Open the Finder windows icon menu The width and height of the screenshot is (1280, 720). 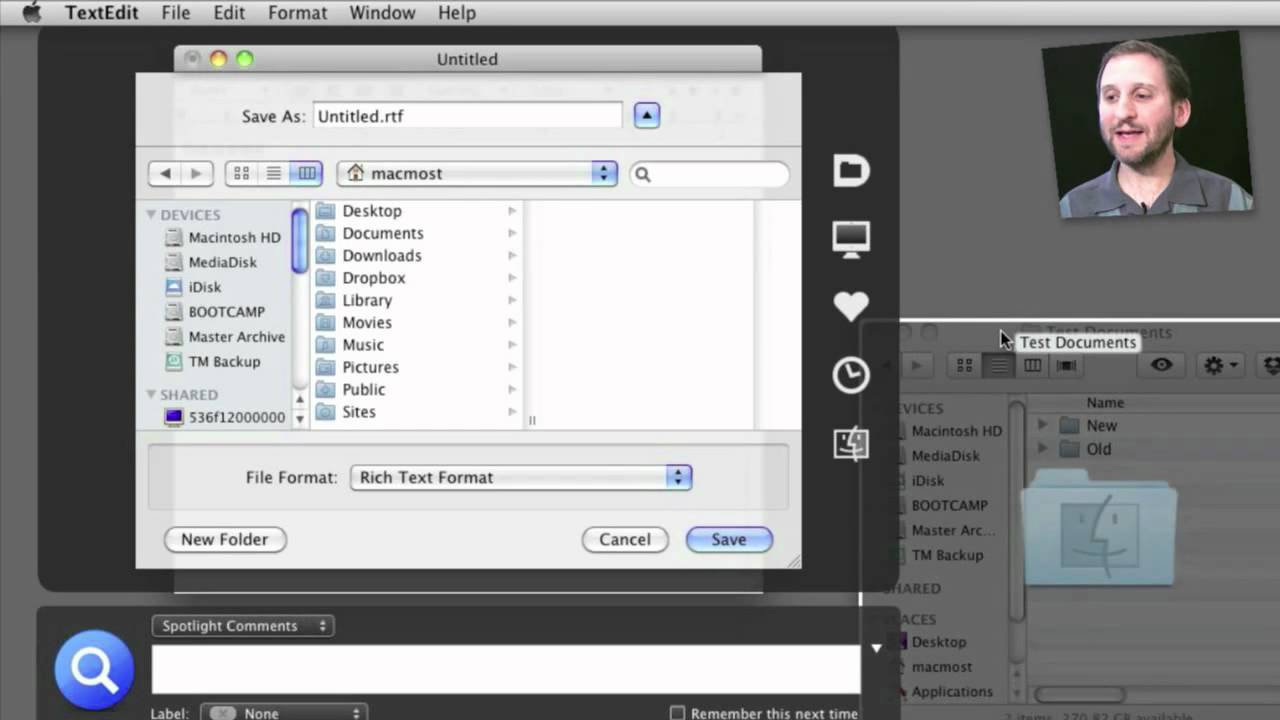coord(851,443)
